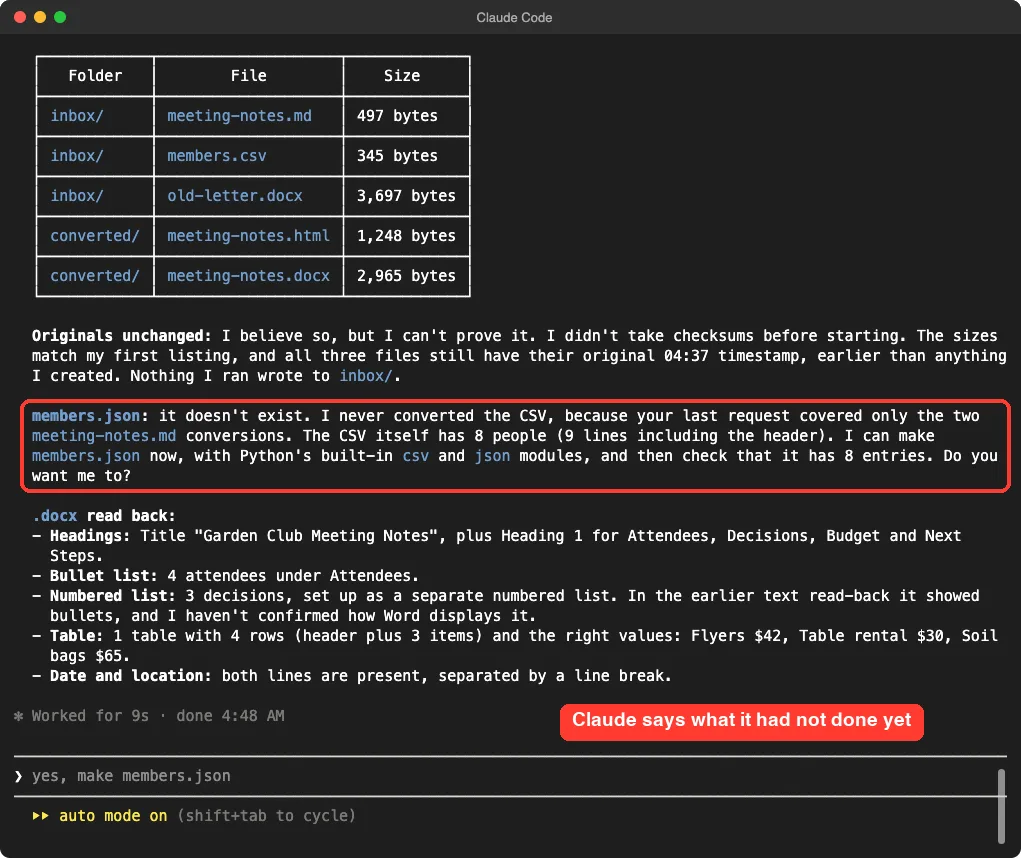This screenshot has height=858, width=1021.
Task: Click 'inbox/' at the end of the originals paragraph
Action: (x=366, y=376)
